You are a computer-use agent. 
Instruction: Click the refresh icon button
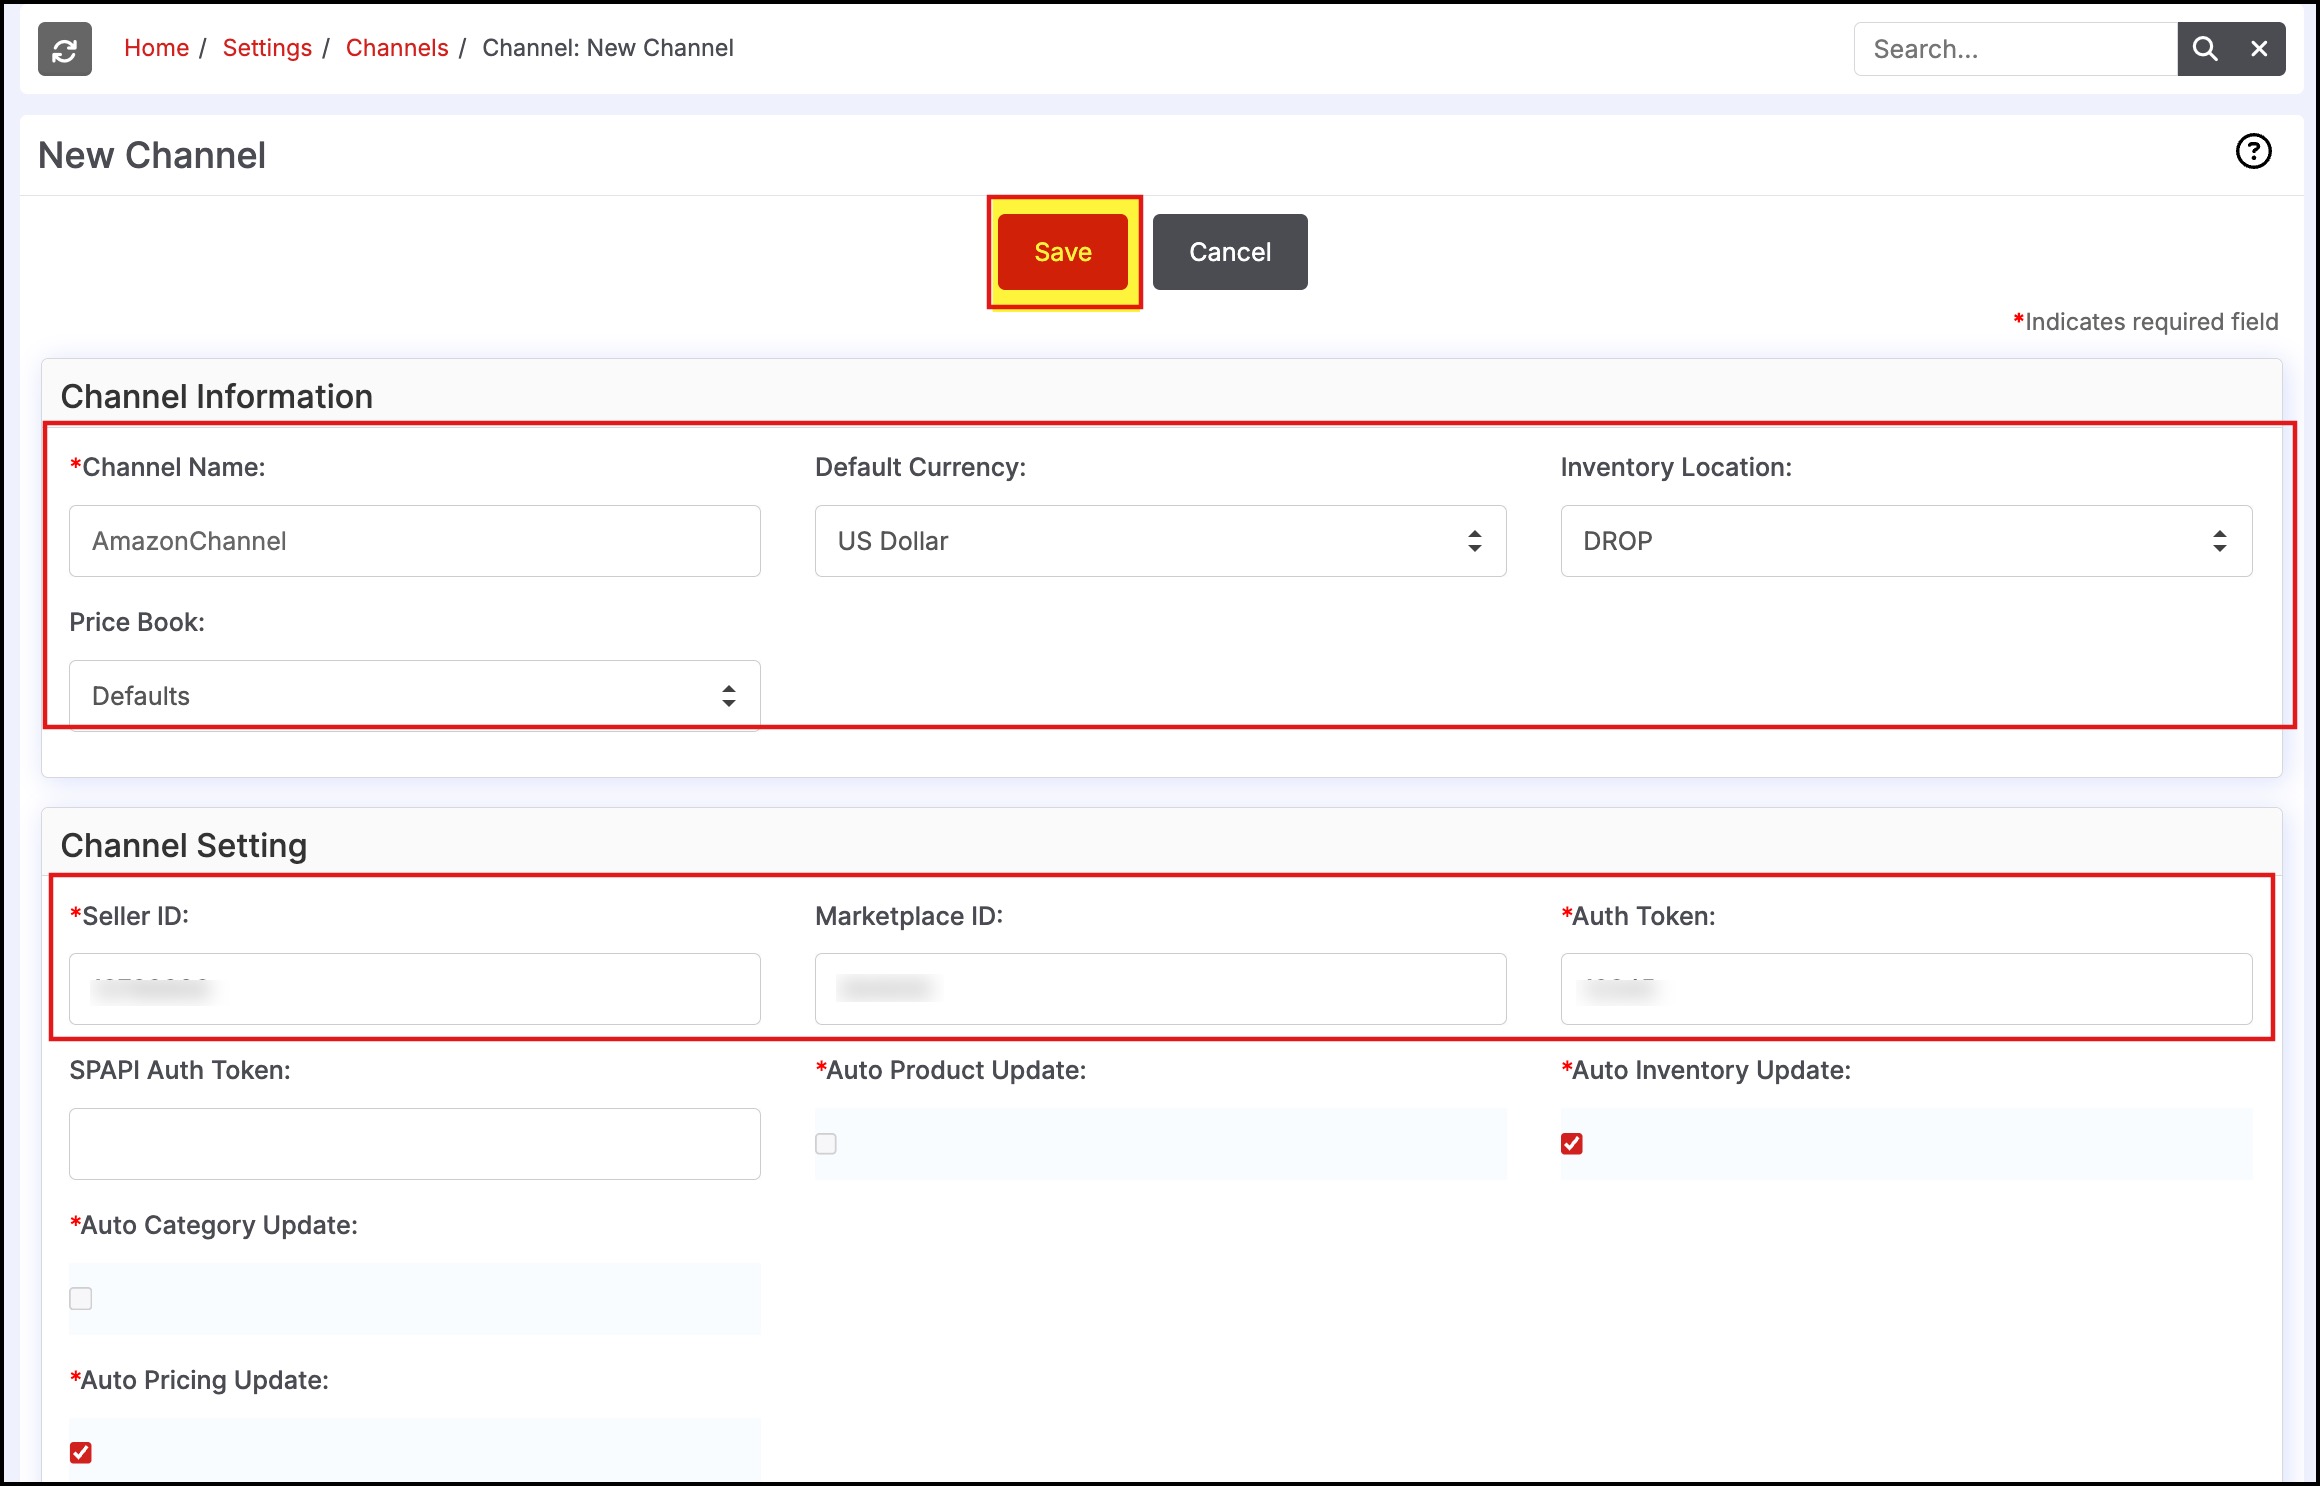point(65,49)
